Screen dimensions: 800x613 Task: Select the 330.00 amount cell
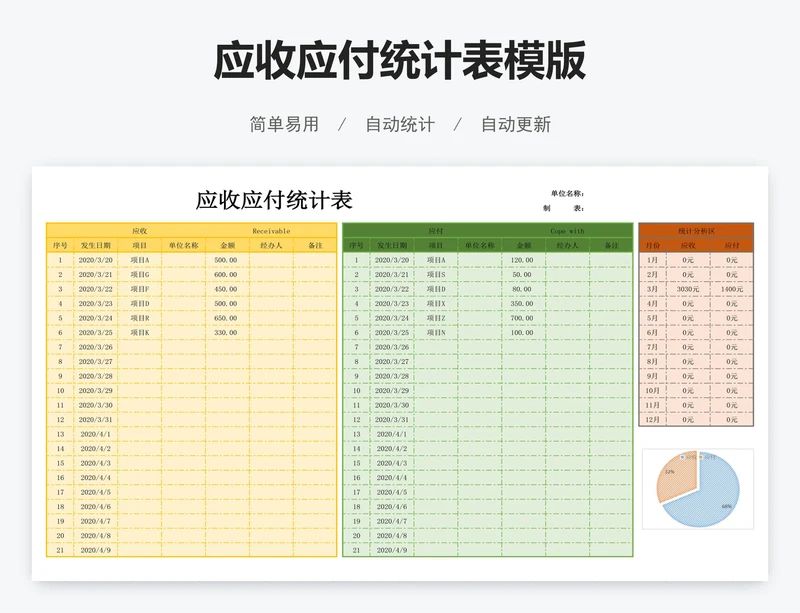pyautogui.click(x=226, y=332)
